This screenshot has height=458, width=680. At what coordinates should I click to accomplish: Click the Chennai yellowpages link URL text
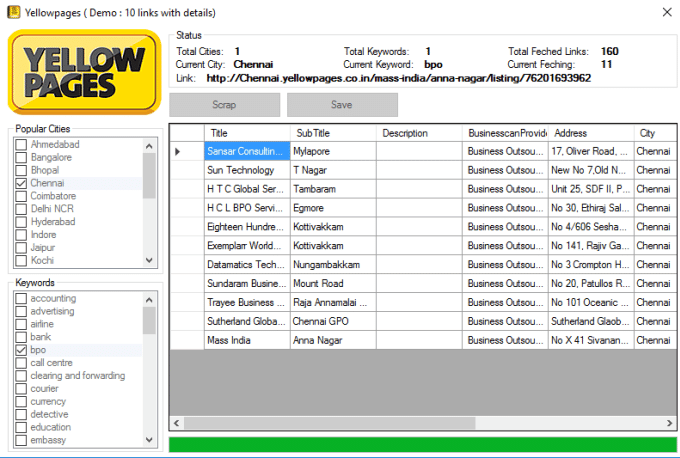click(399, 78)
